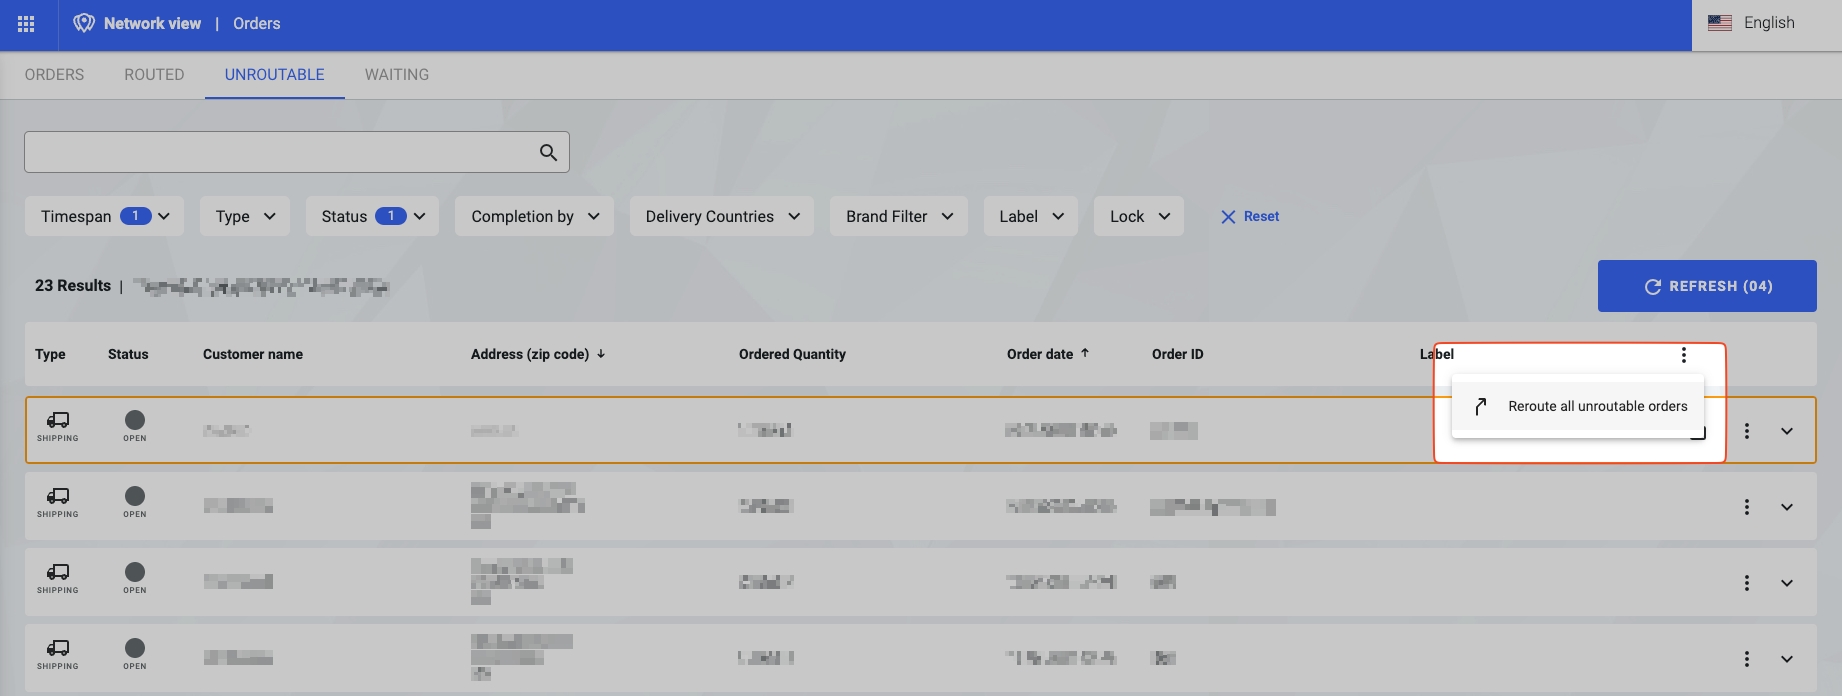Open the Timespan filter dropdown
Image resolution: width=1842 pixels, height=696 pixels.
pyautogui.click(x=104, y=216)
